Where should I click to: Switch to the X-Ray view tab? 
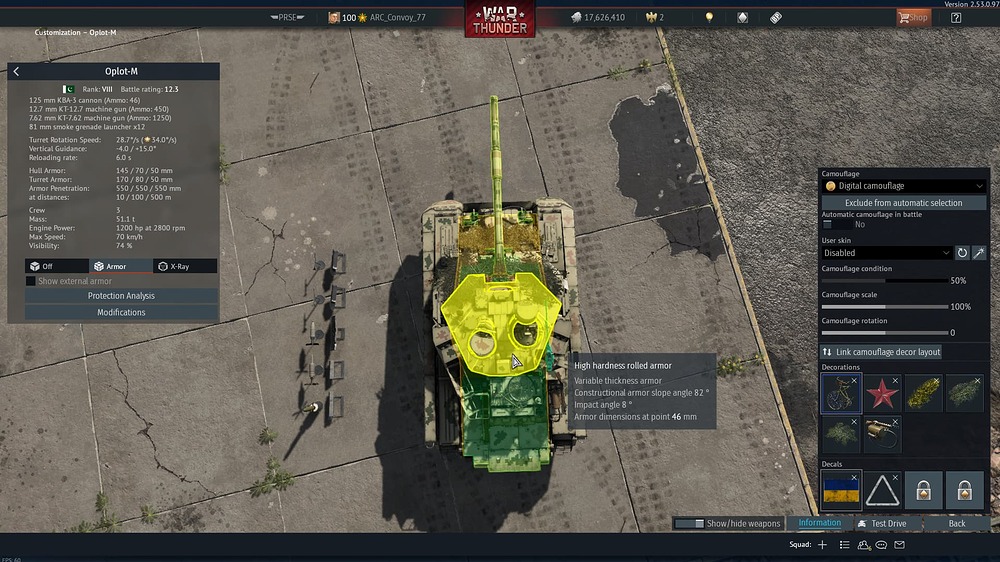184,266
